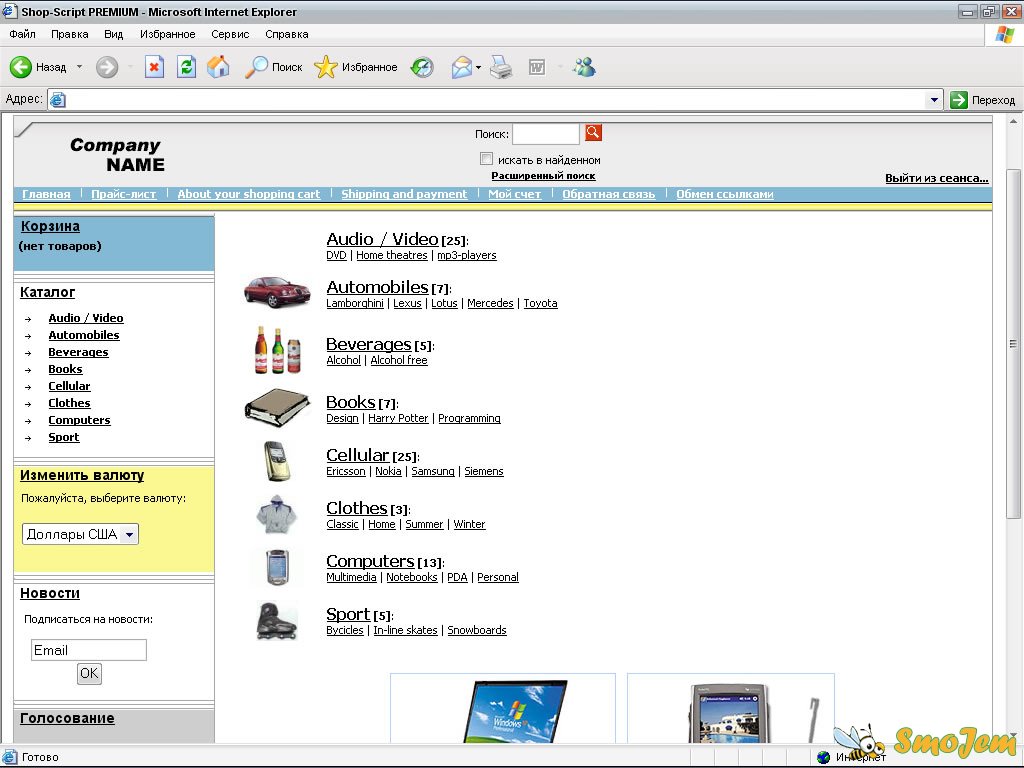1024x768 pixels.
Task: Open Обратная связь link
Action: point(609,194)
